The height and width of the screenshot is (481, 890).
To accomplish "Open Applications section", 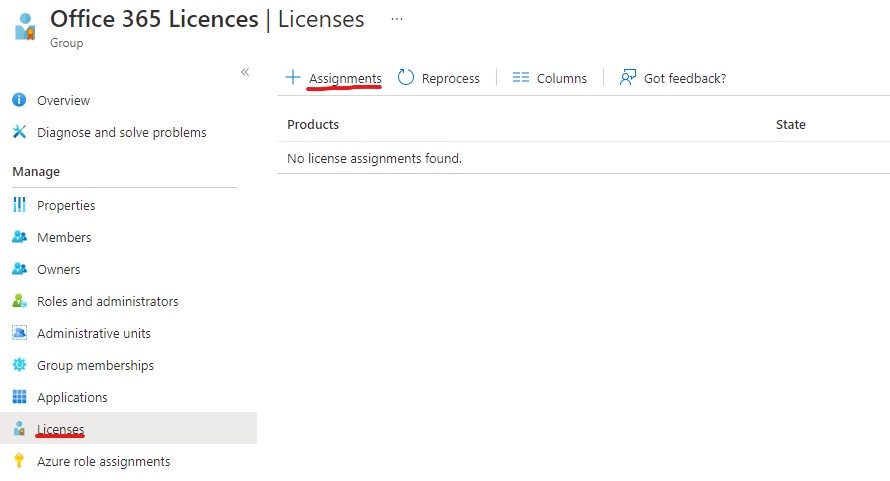I will (x=72, y=398).
